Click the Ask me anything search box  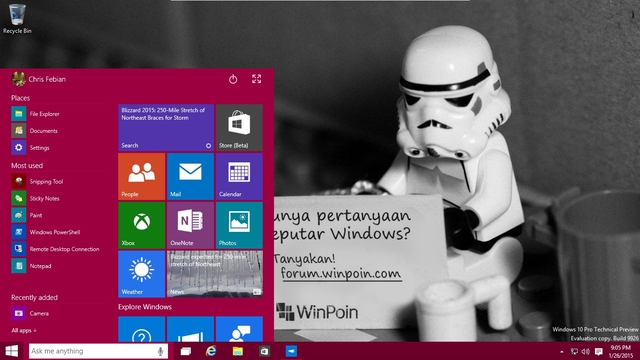(x=98, y=351)
